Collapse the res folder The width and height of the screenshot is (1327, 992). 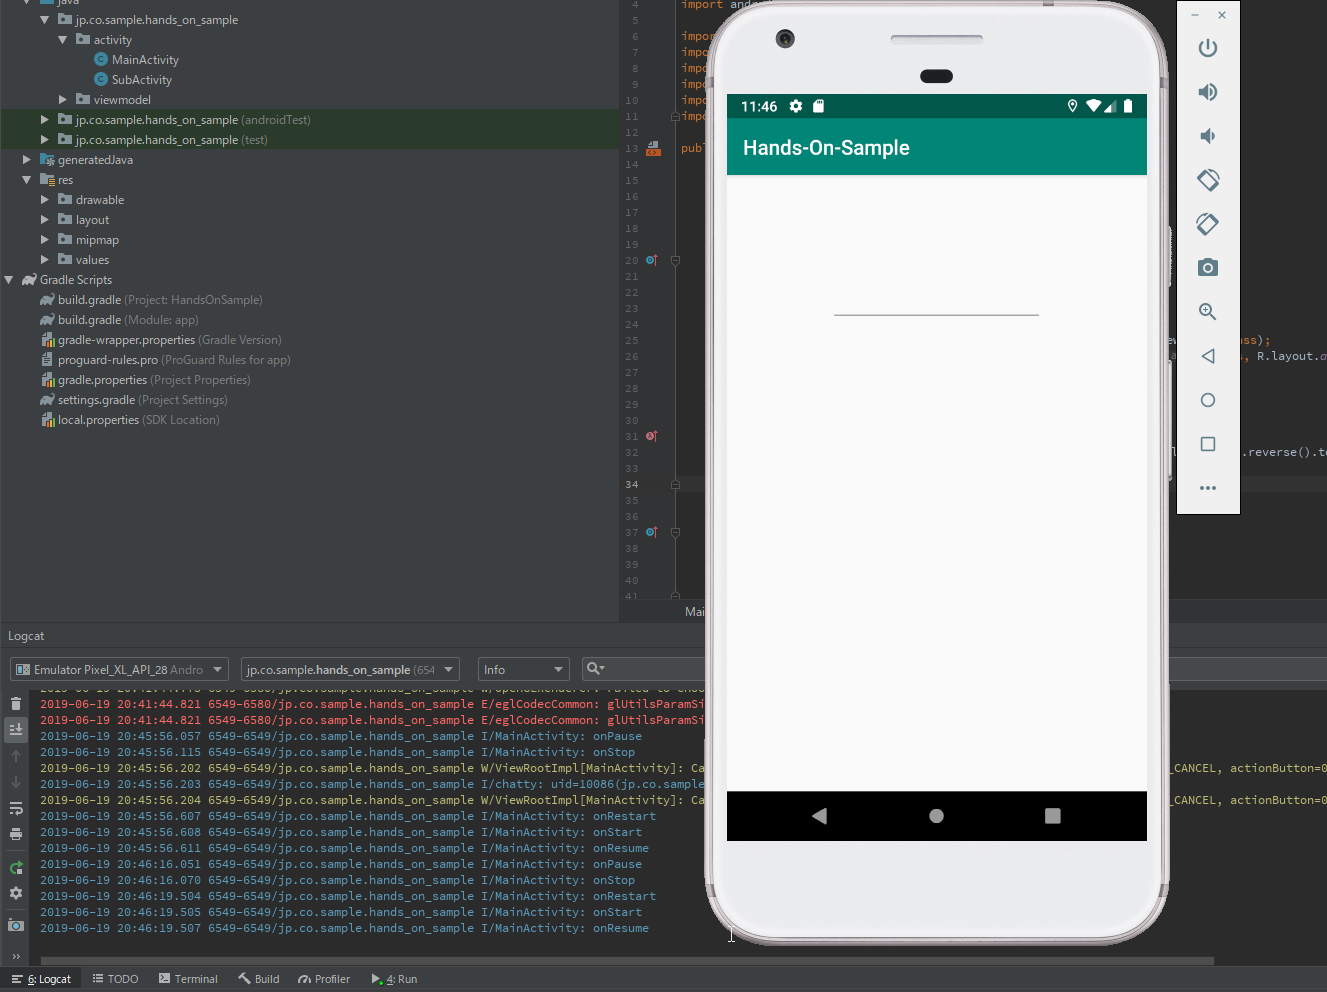(x=27, y=180)
